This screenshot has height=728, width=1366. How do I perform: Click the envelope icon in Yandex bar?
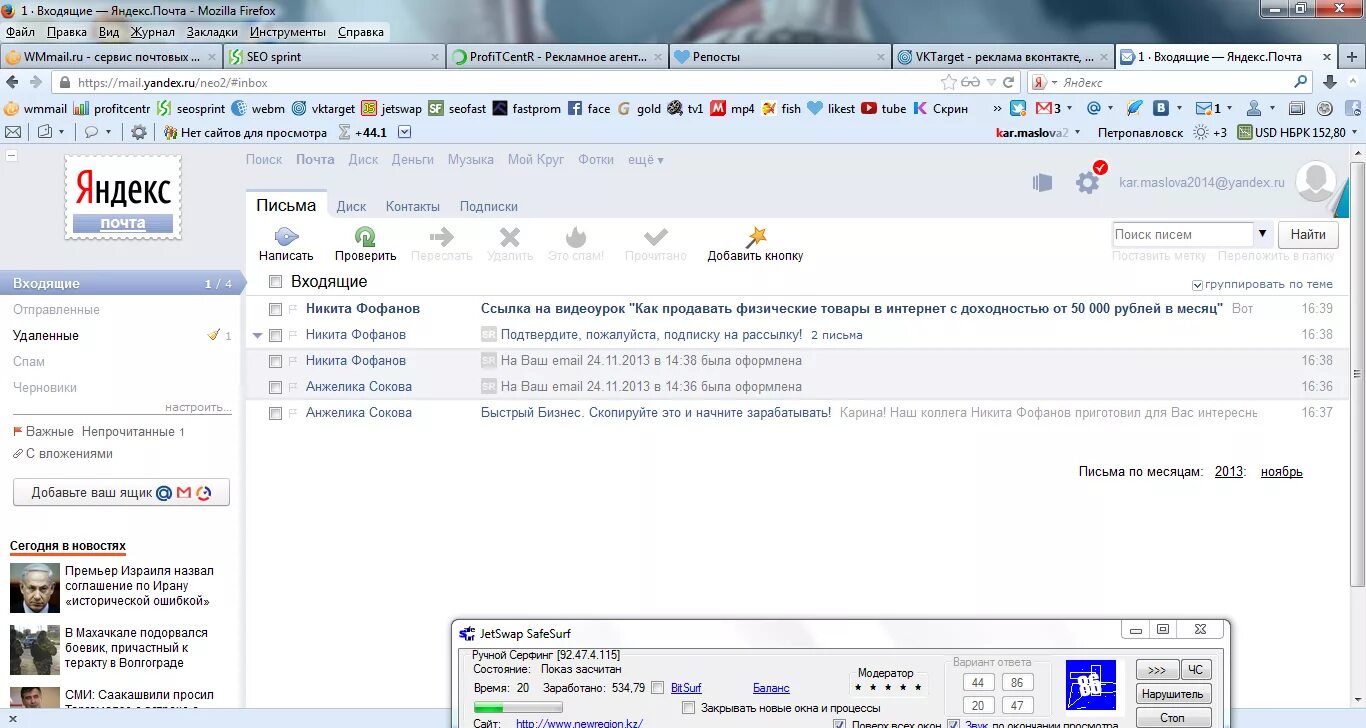[x=13, y=132]
